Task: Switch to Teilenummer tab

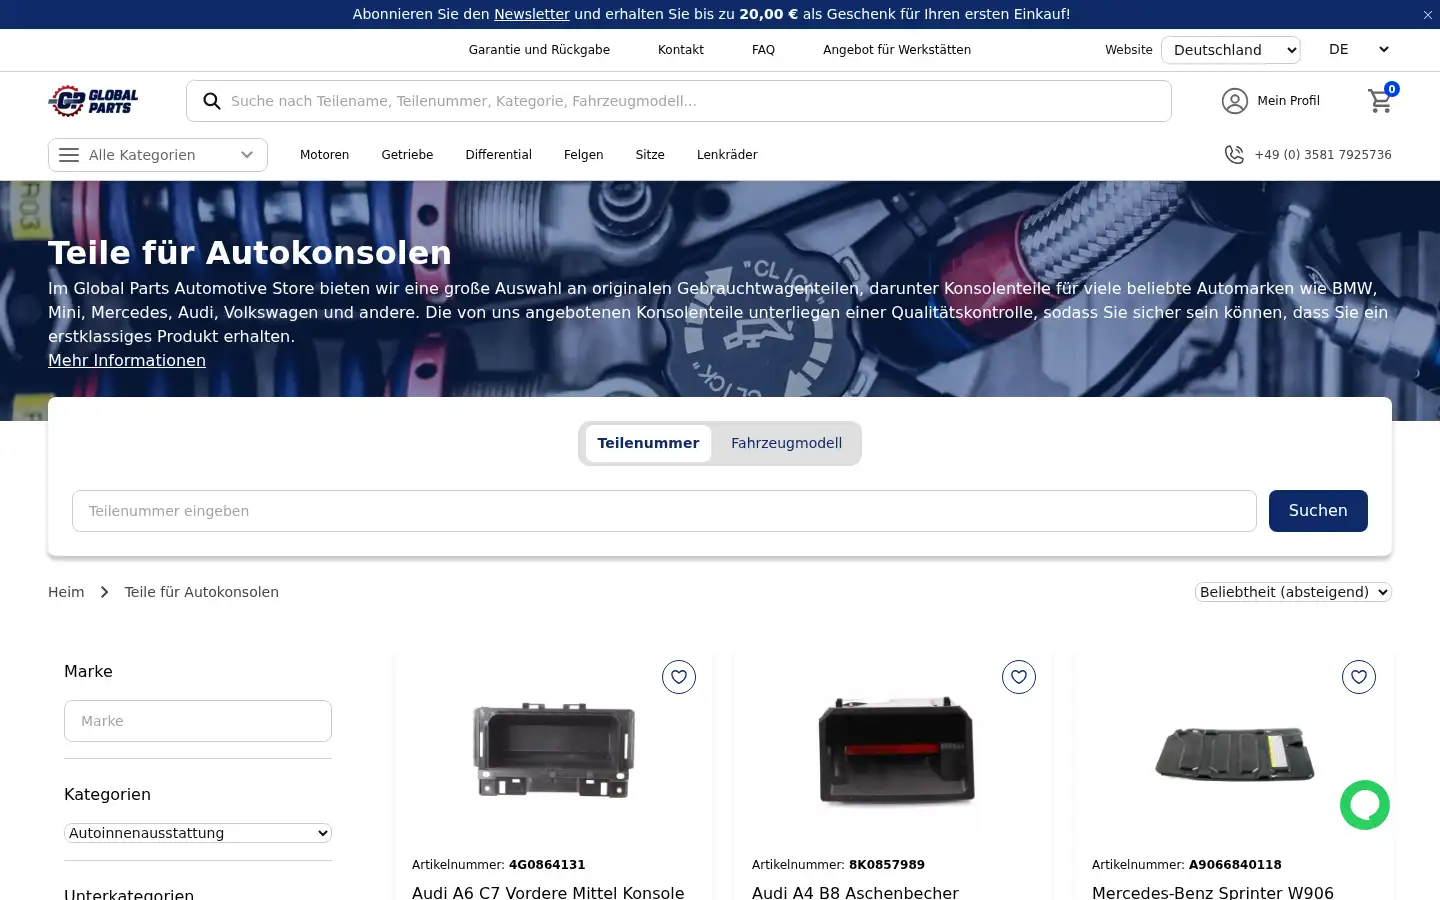Action: 648,443
